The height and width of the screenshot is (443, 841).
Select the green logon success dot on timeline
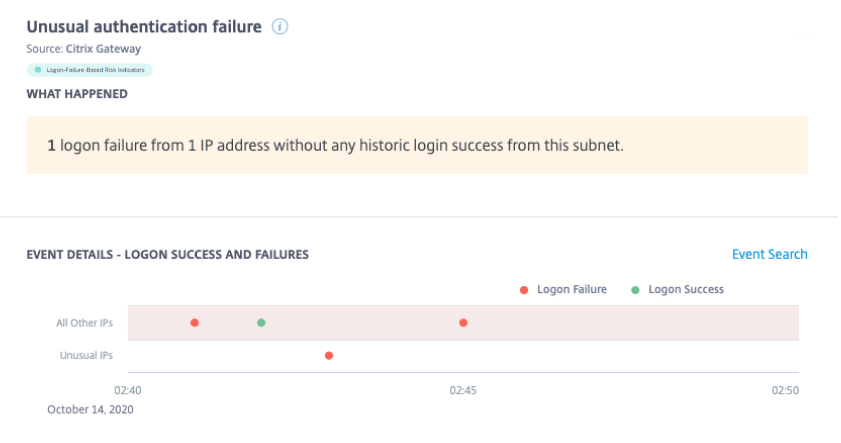pyautogui.click(x=261, y=323)
